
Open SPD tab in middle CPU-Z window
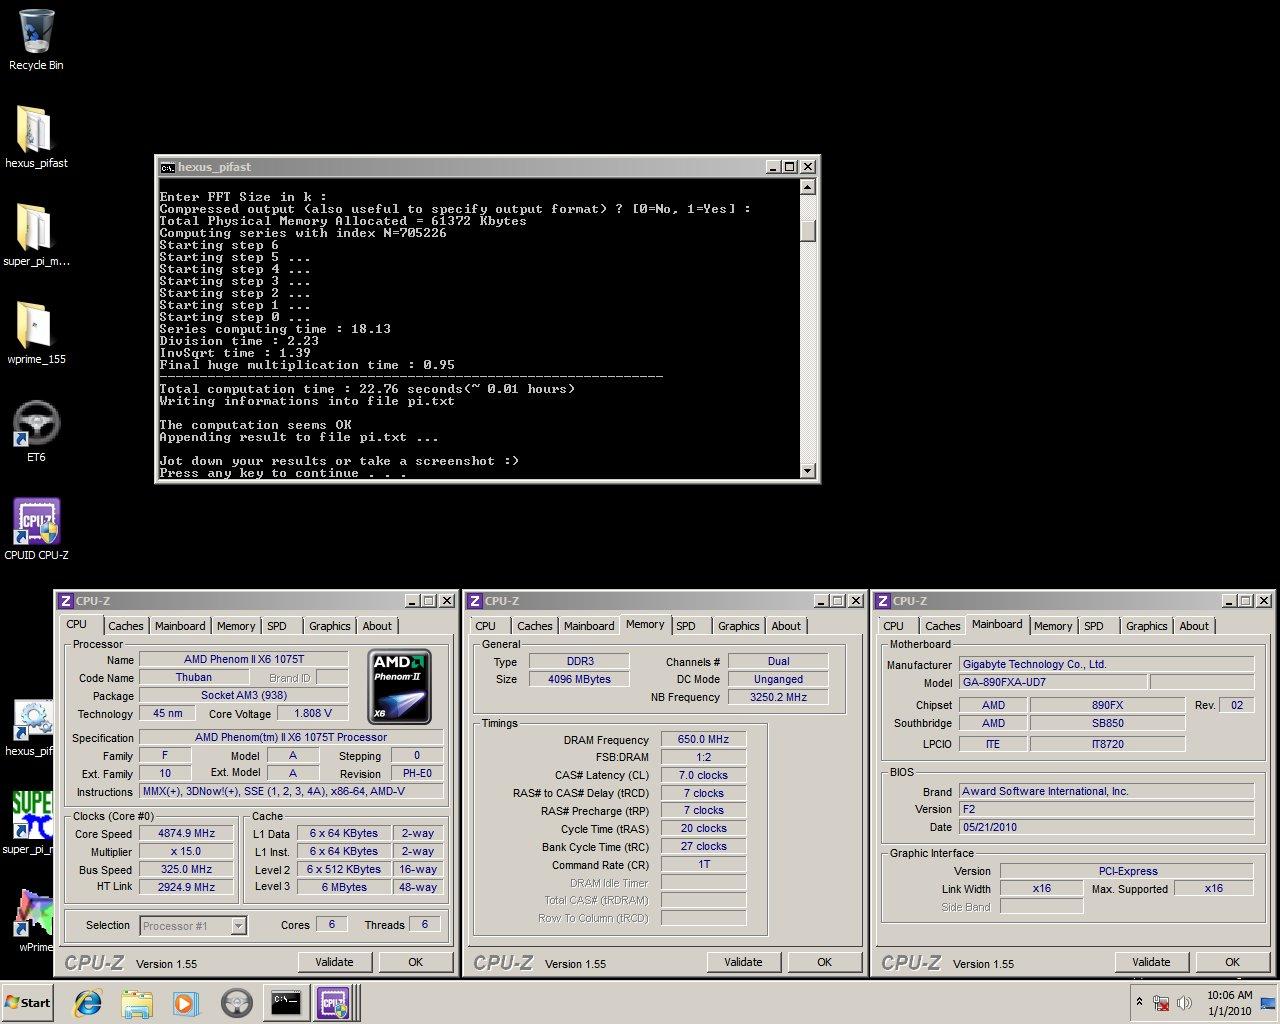[686, 626]
